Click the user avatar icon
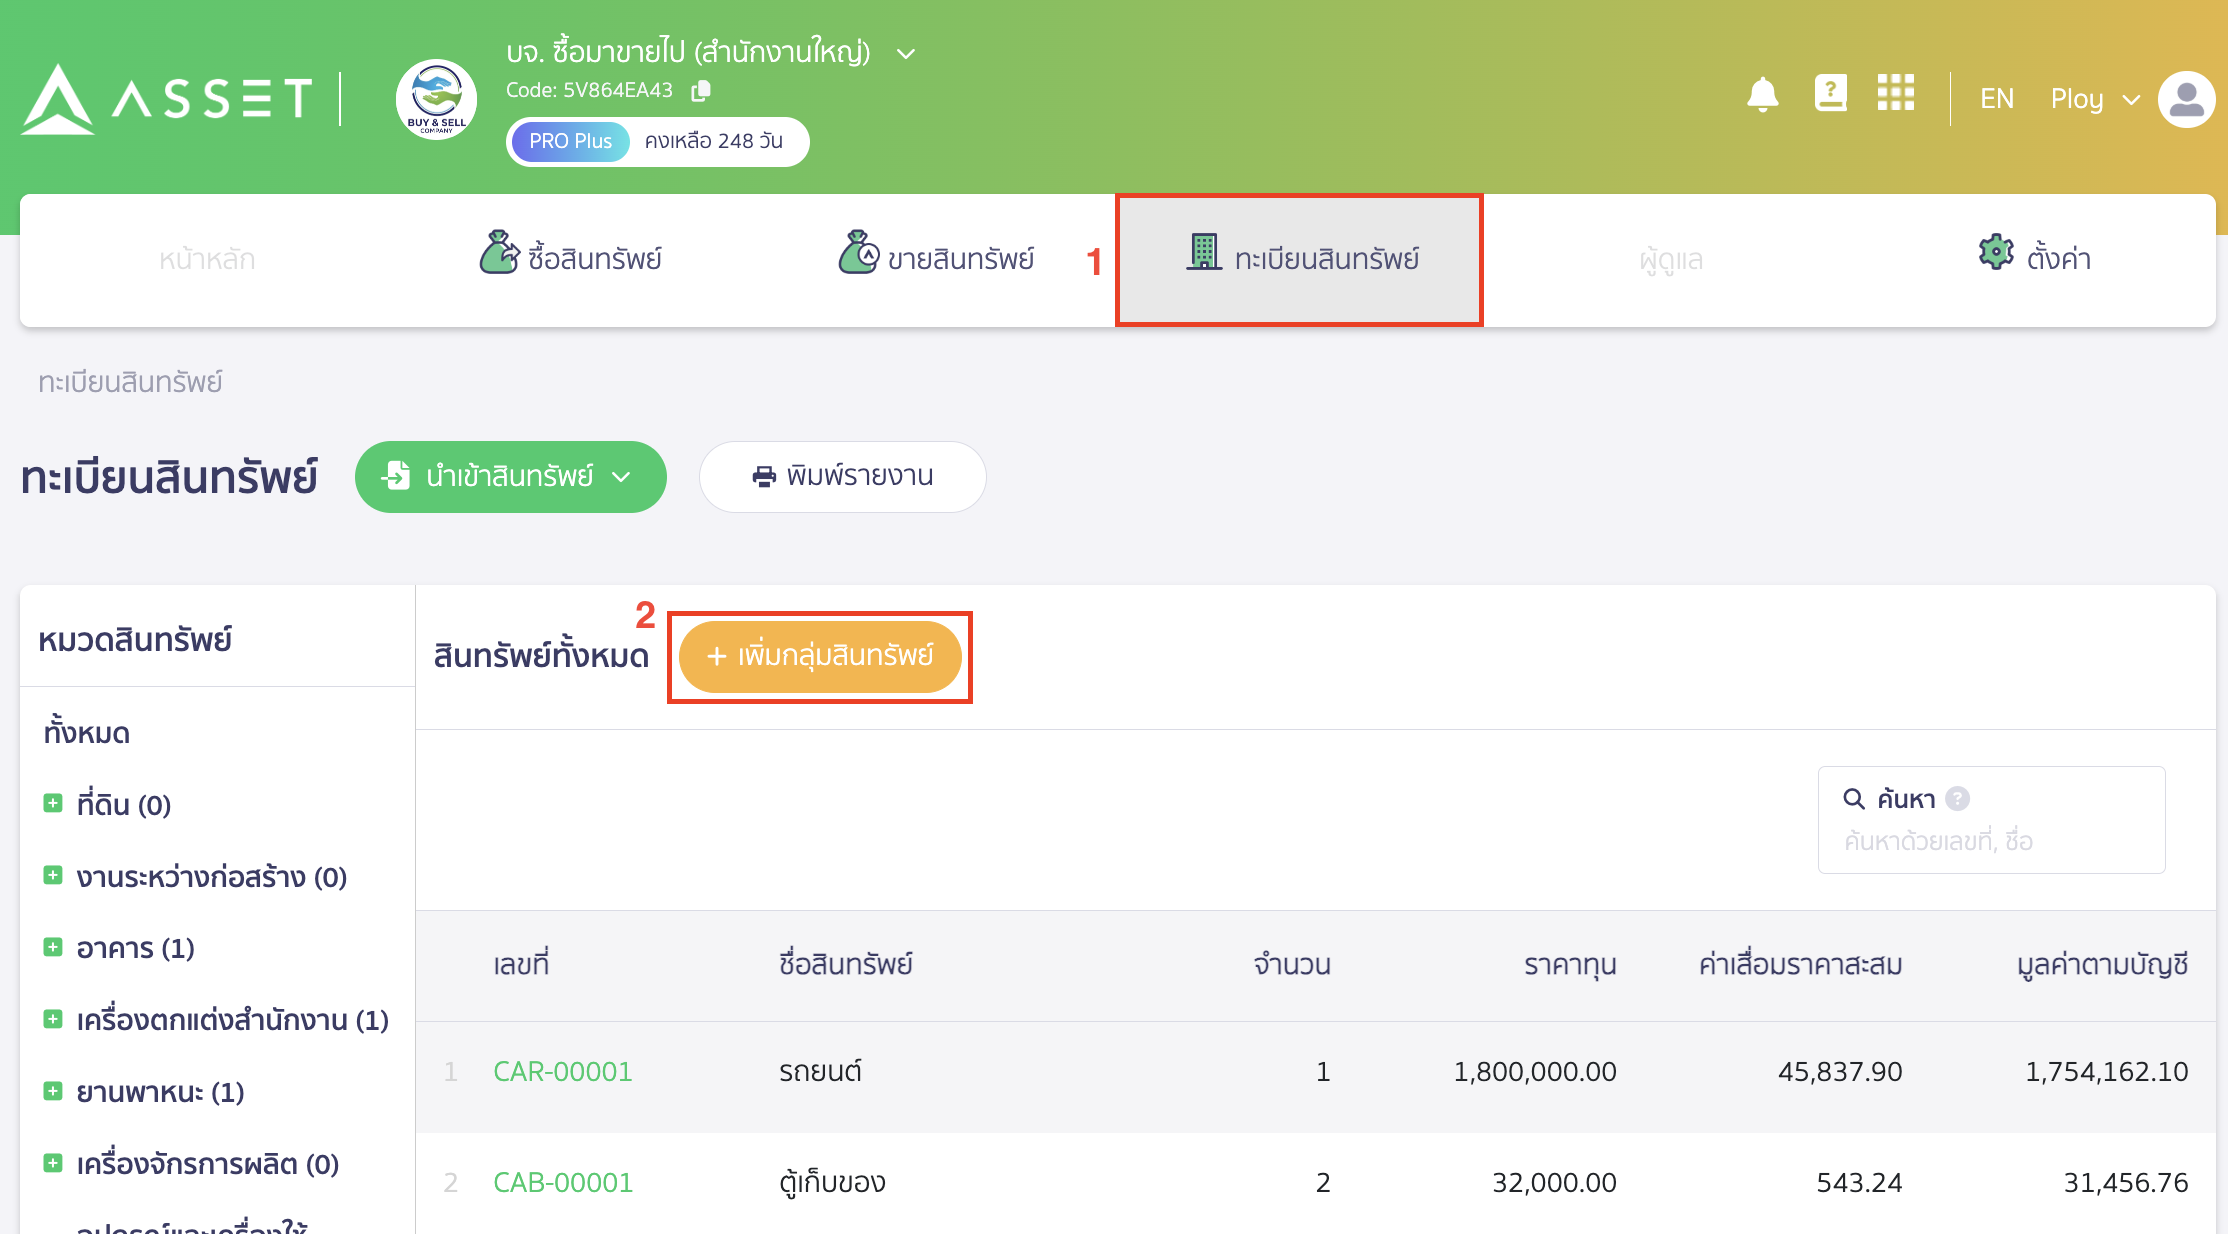Image resolution: width=2228 pixels, height=1234 pixels. click(x=2186, y=99)
